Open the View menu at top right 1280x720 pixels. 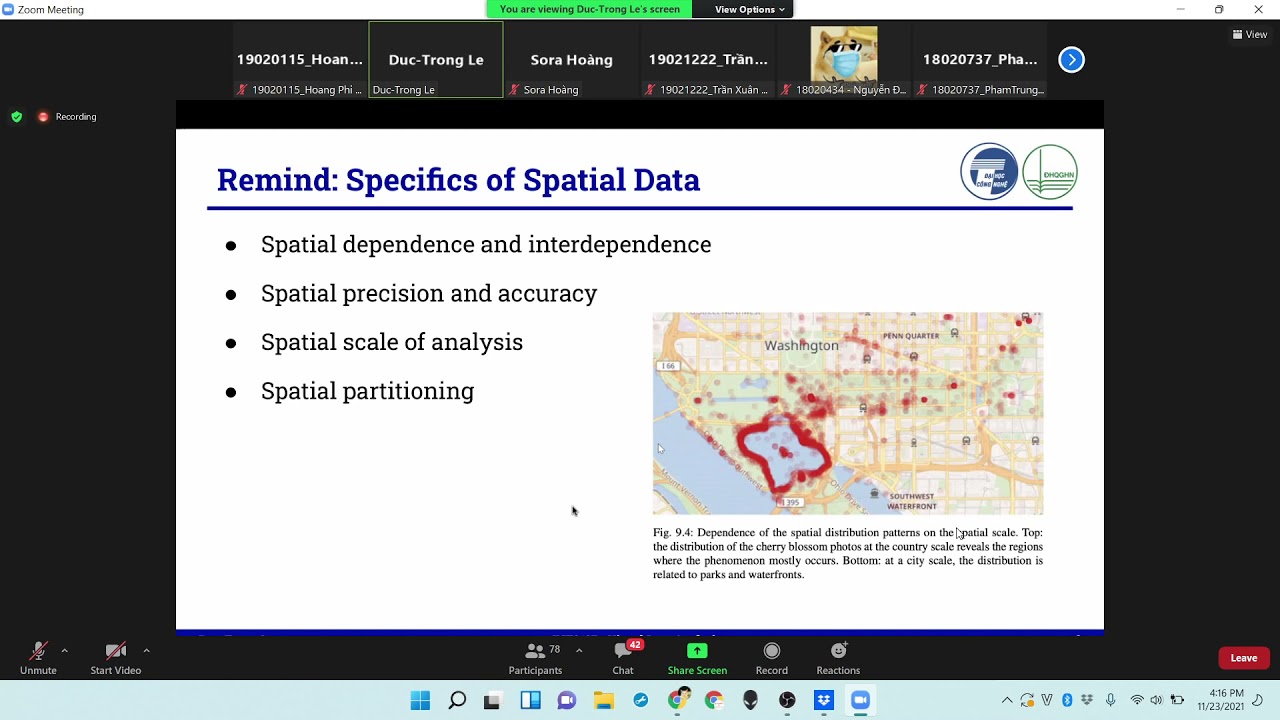pyautogui.click(x=1250, y=35)
